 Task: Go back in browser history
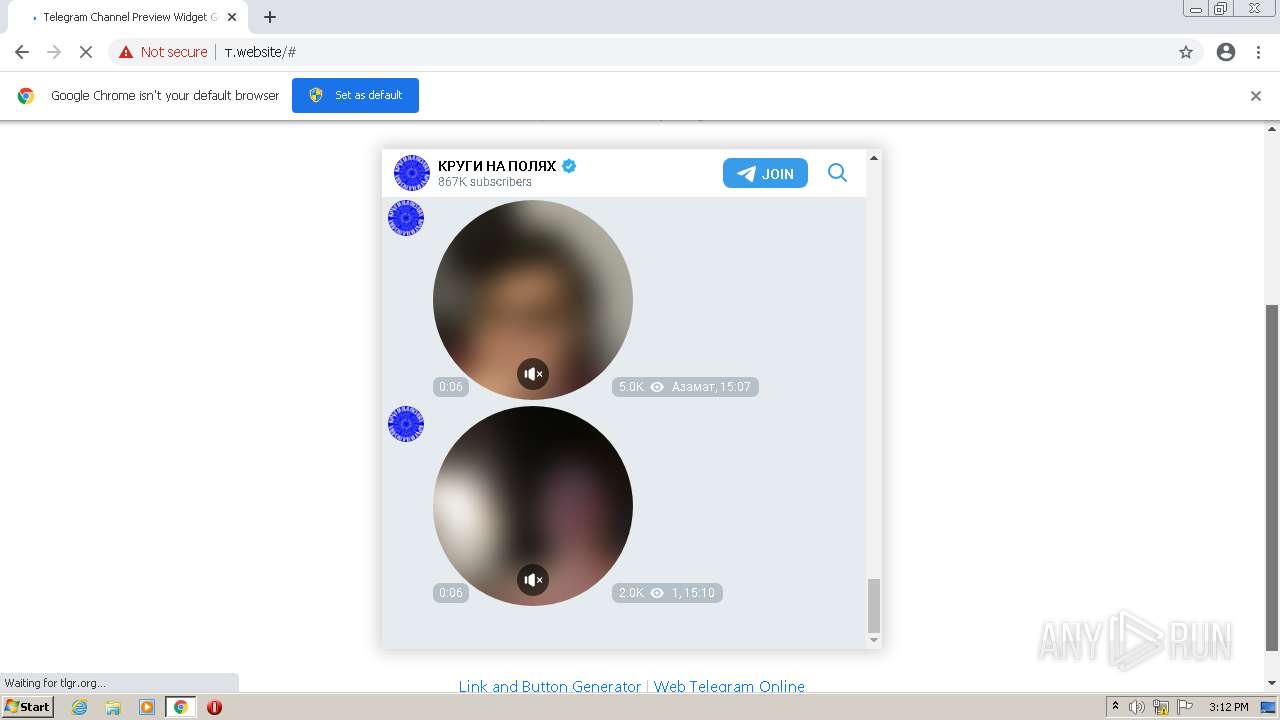click(22, 52)
